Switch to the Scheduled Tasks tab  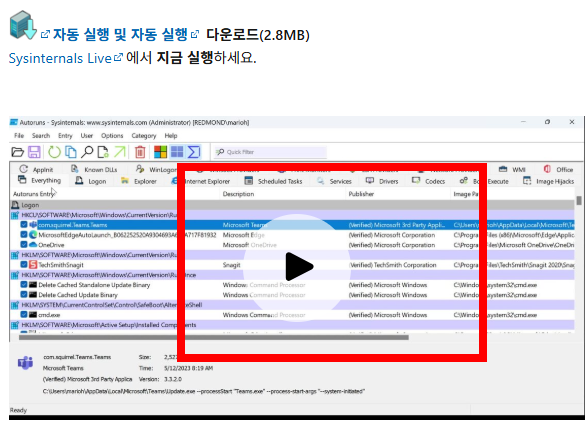(273, 181)
